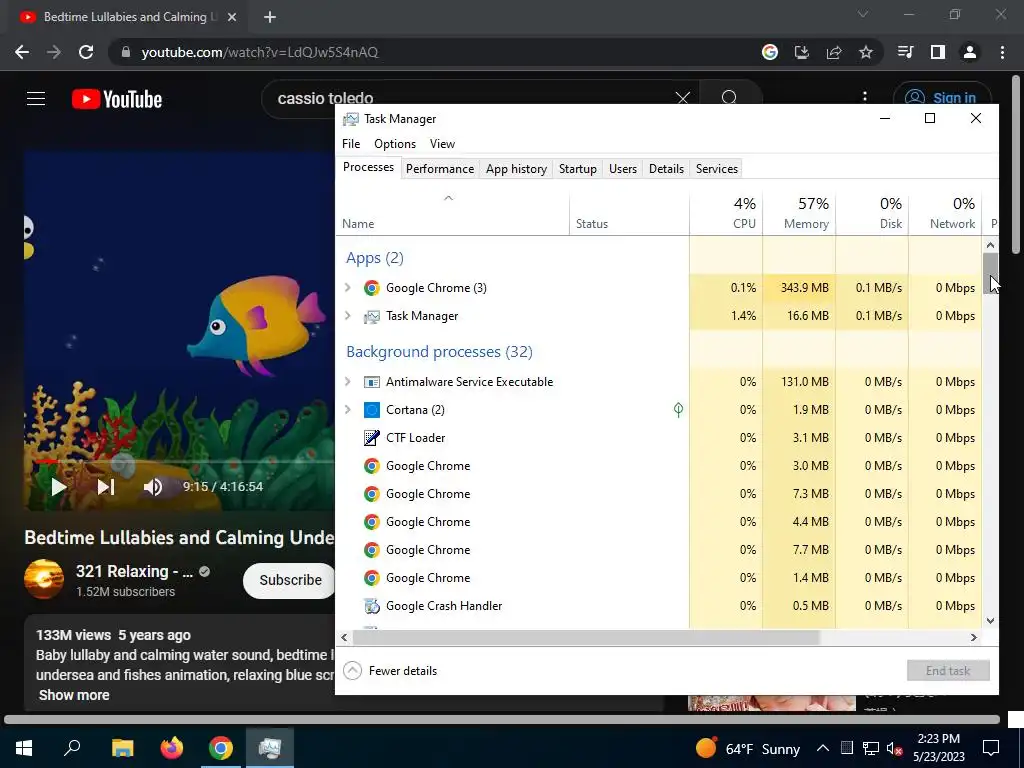1024x768 pixels.
Task: Click the YouTube search magnifier button
Action: pyautogui.click(x=729, y=99)
